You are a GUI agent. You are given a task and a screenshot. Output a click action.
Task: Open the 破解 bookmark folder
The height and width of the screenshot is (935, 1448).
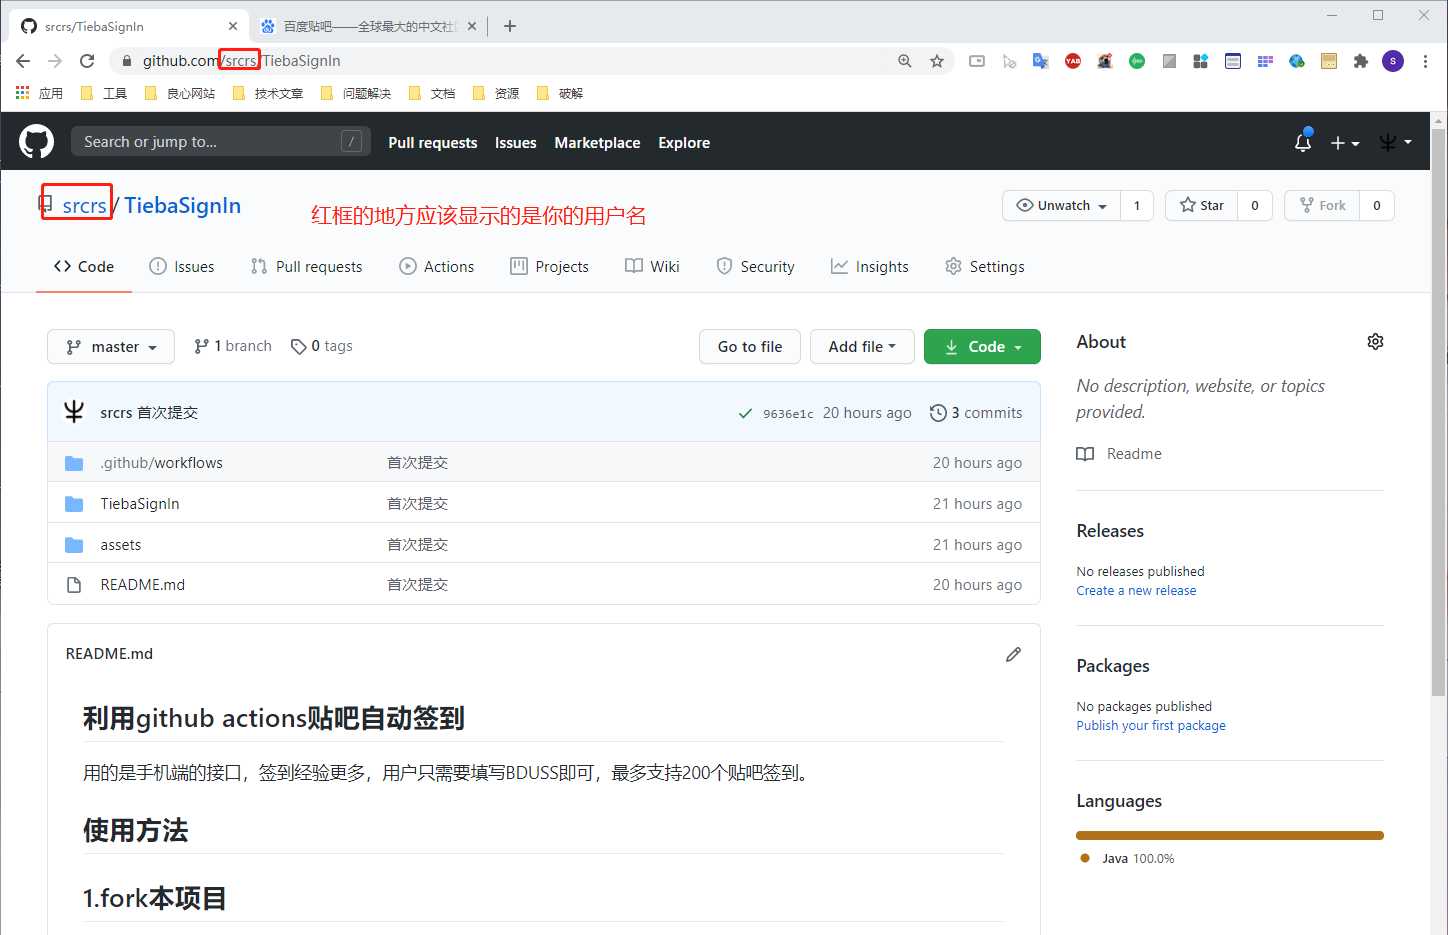560,93
